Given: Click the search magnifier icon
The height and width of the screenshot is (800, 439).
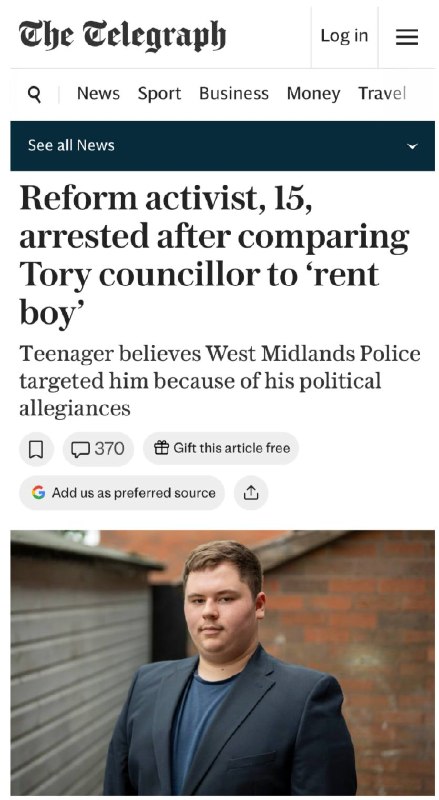Looking at the screenshot, I should pyautogui.click(x=34, y=94).
